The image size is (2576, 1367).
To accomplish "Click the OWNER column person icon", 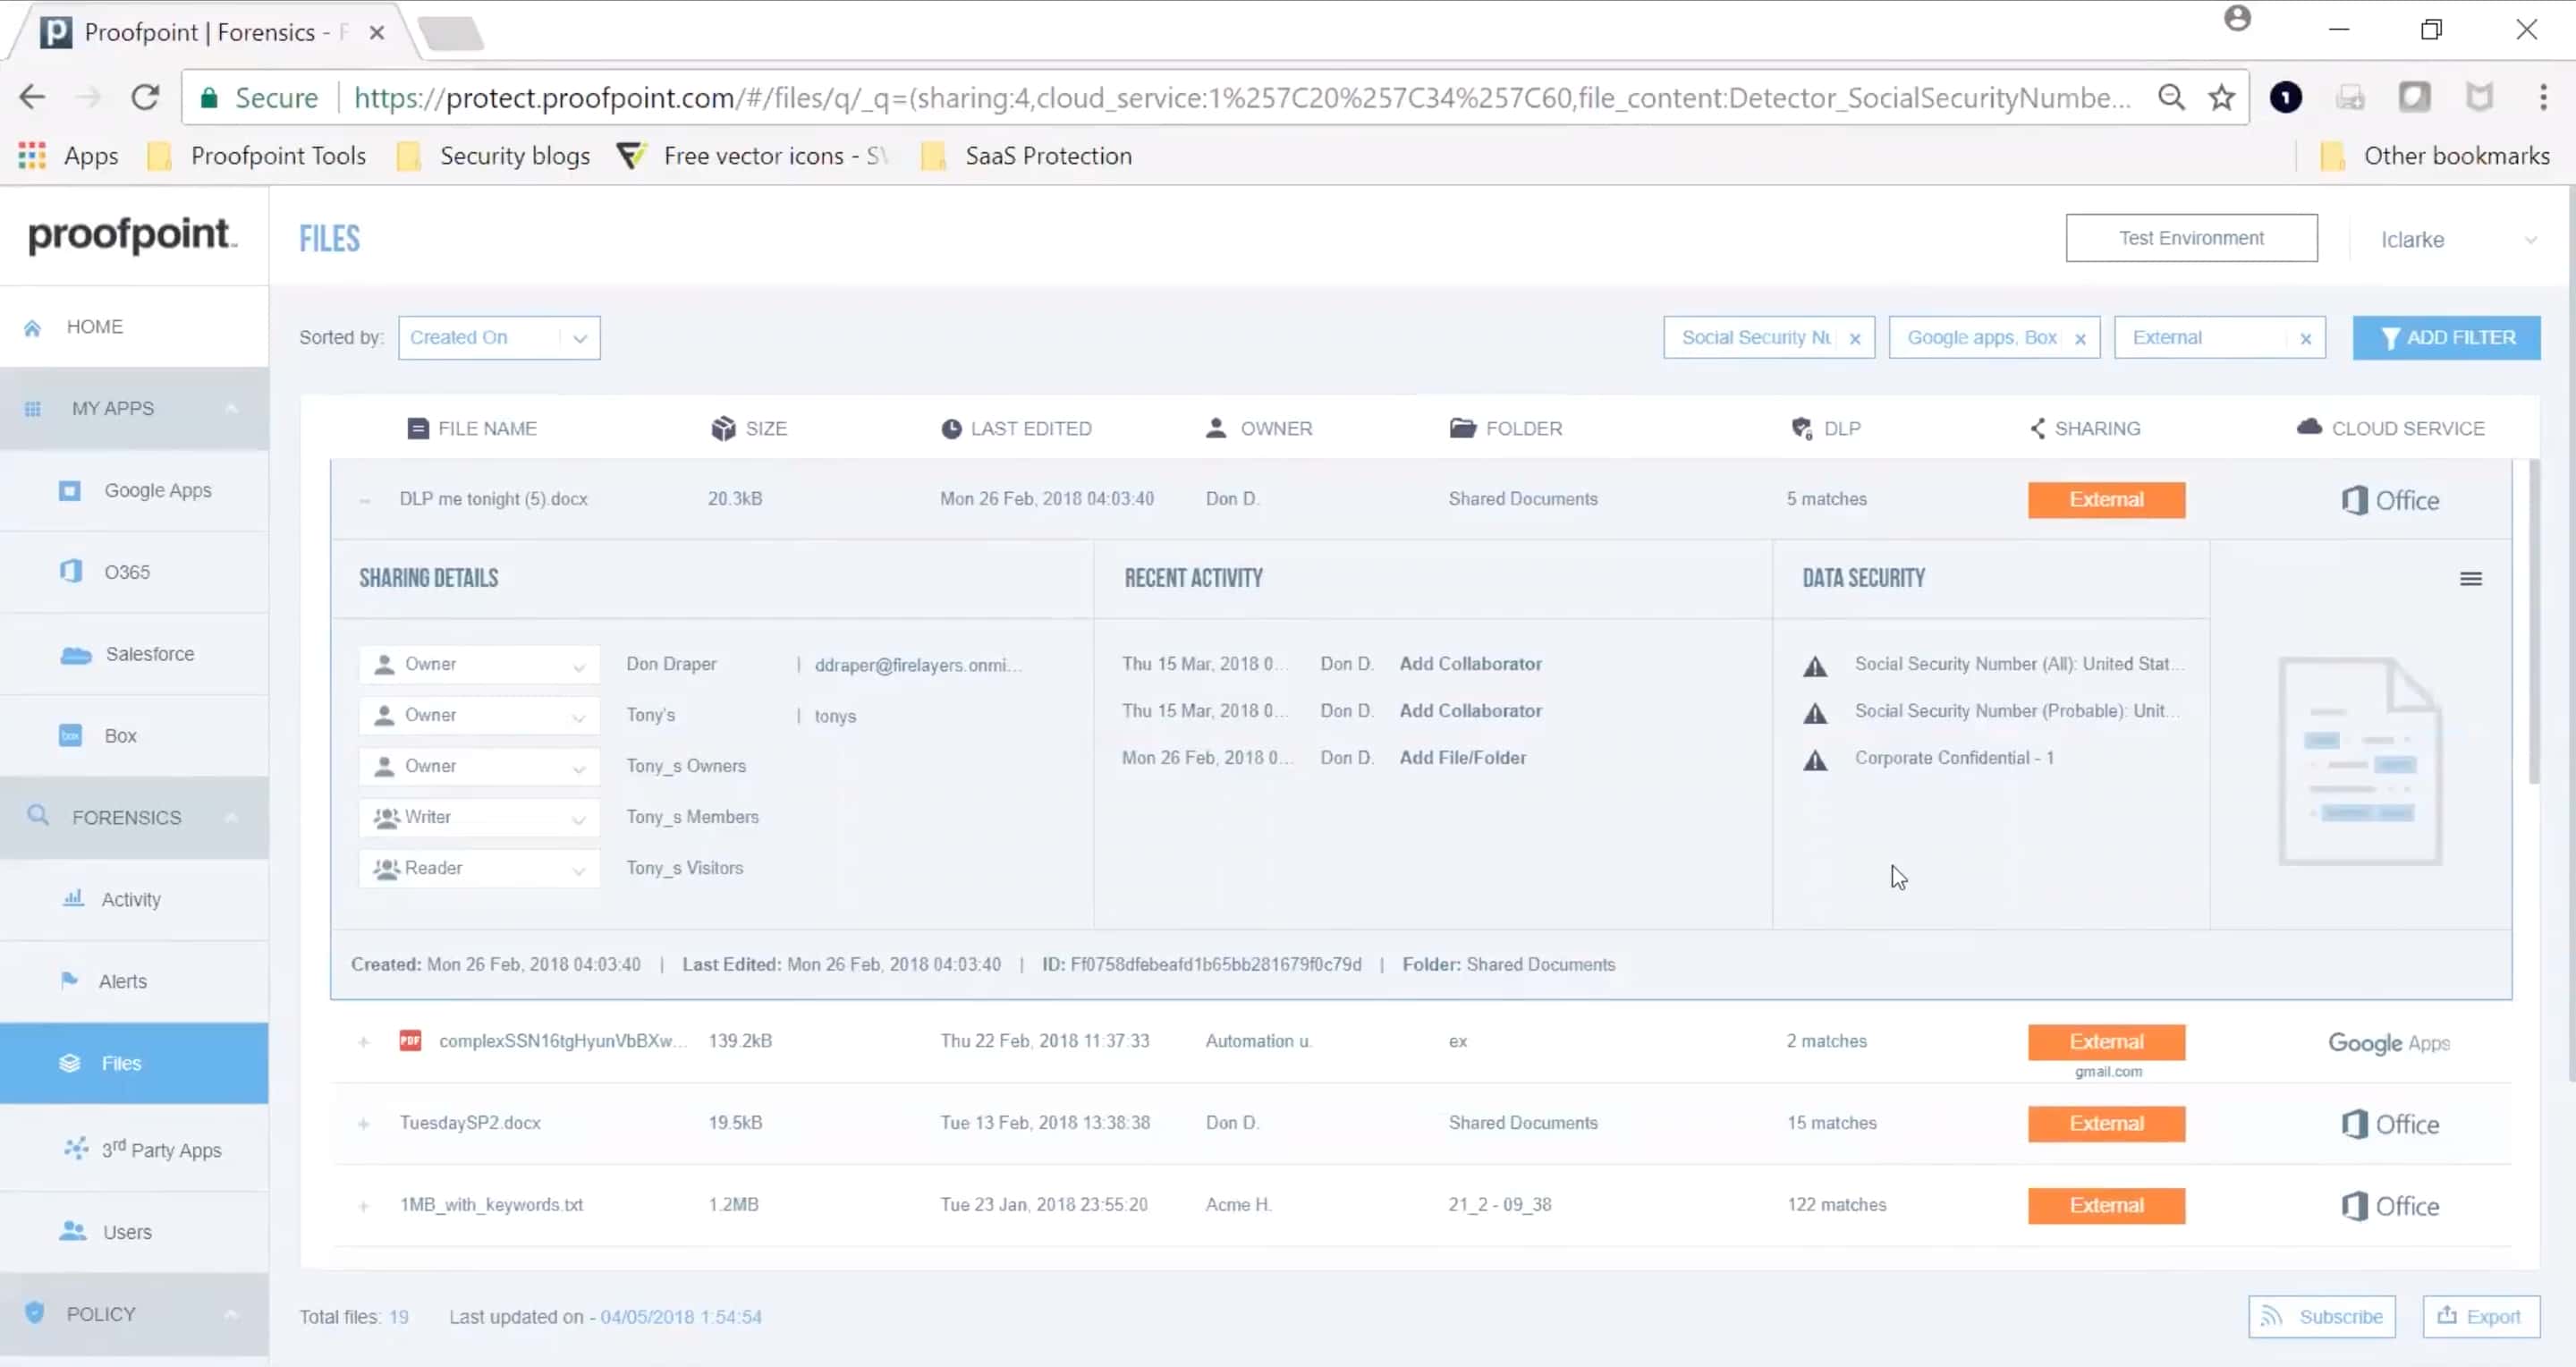I will coord(1216,428).
